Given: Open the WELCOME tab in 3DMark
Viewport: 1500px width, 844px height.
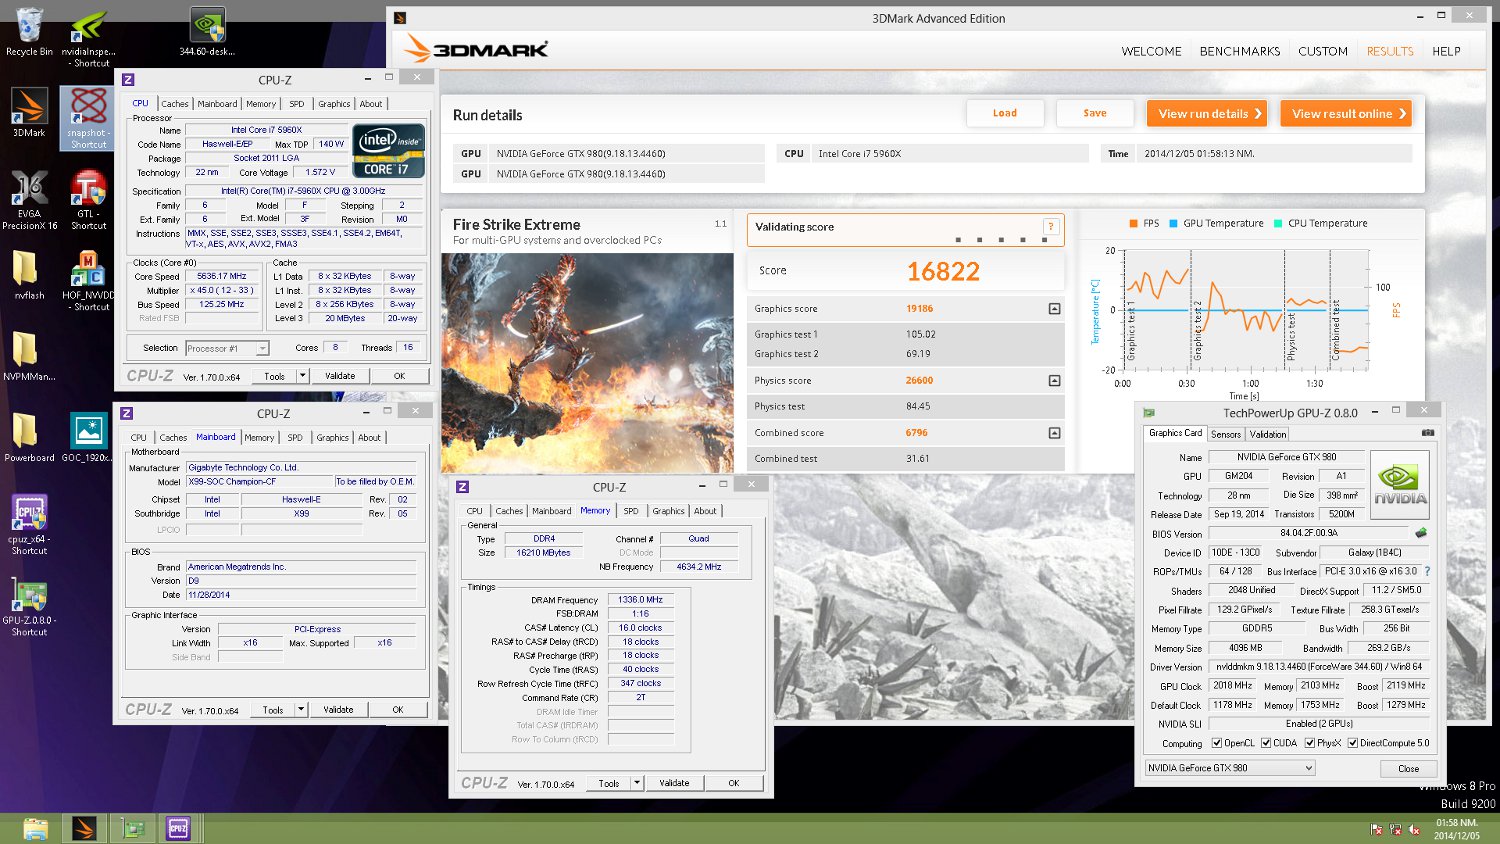Looking at the screenshot, I should point(1151,51).
